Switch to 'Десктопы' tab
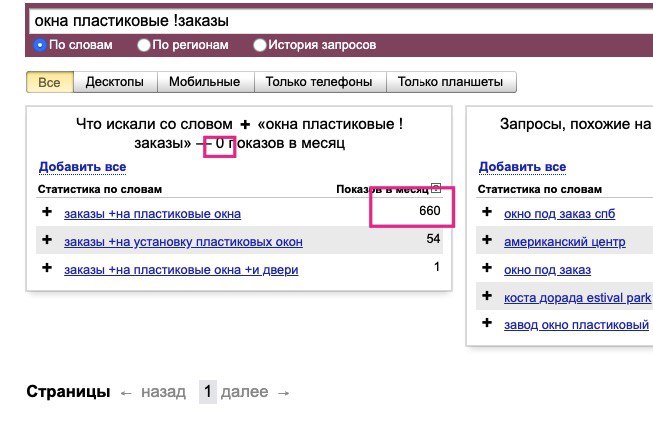This screenshot has height=428, width=653. 115,82
